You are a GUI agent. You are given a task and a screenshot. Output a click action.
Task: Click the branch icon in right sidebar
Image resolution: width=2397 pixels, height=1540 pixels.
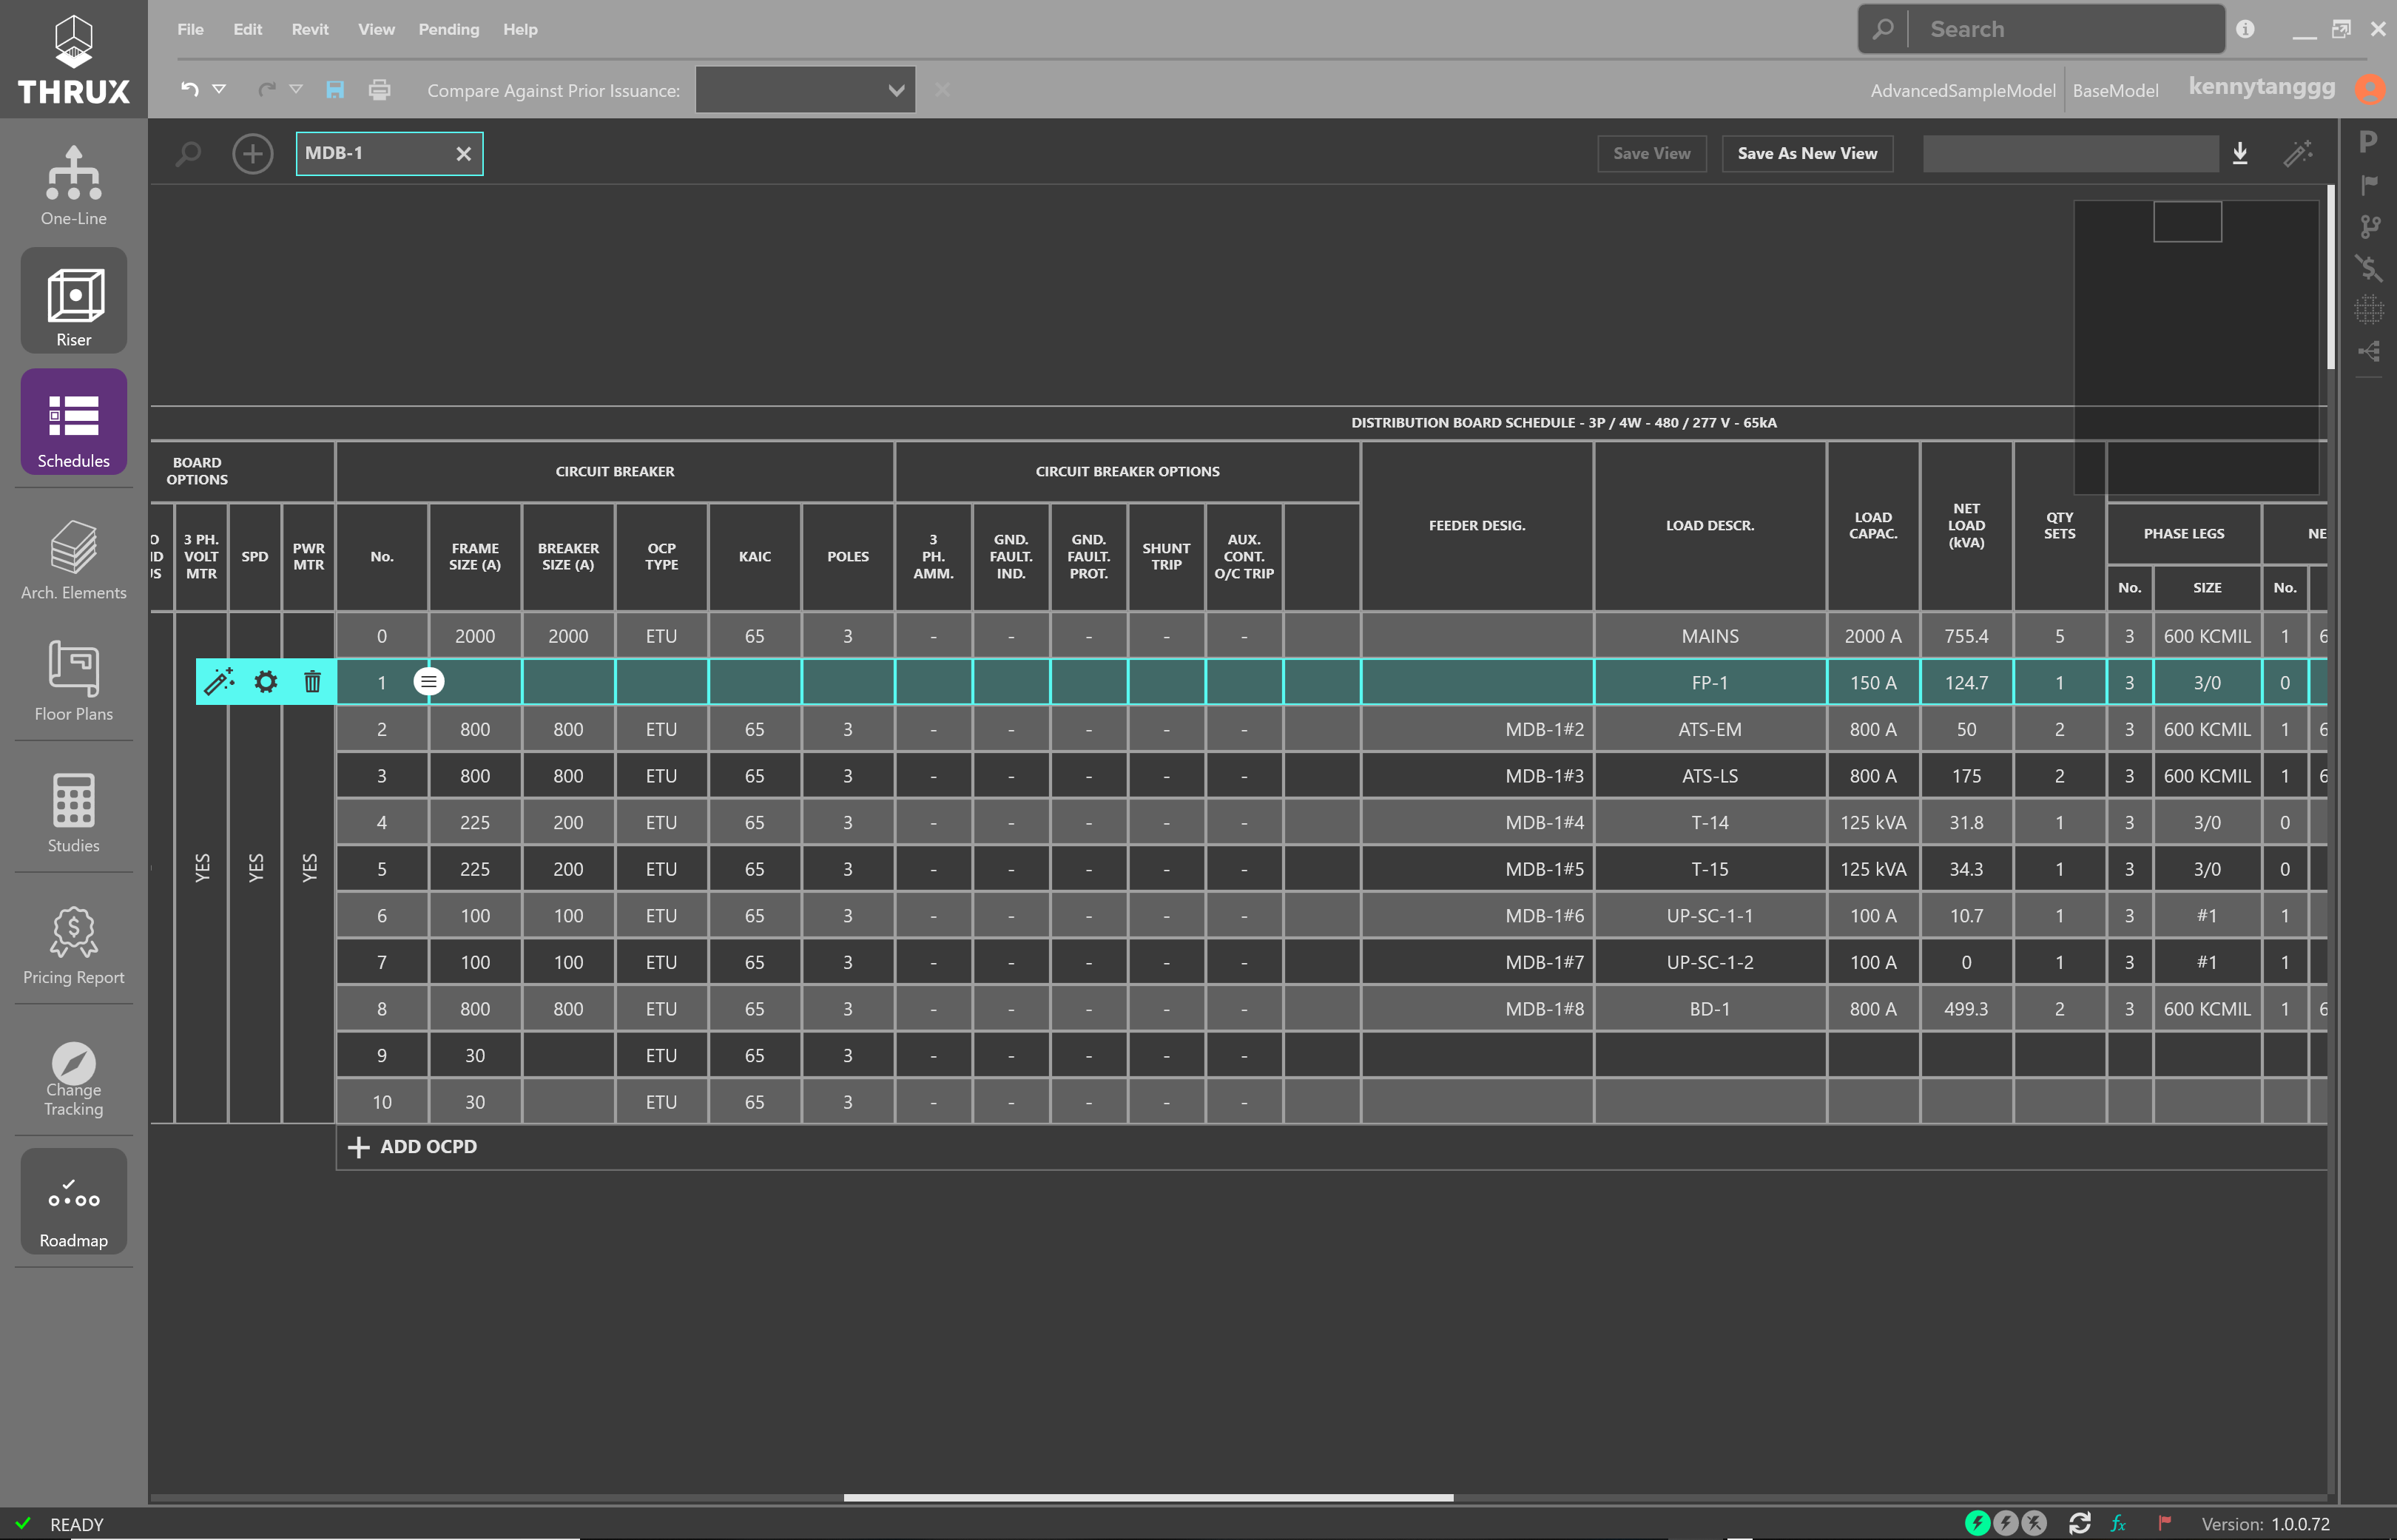(x=2369, y=226)
